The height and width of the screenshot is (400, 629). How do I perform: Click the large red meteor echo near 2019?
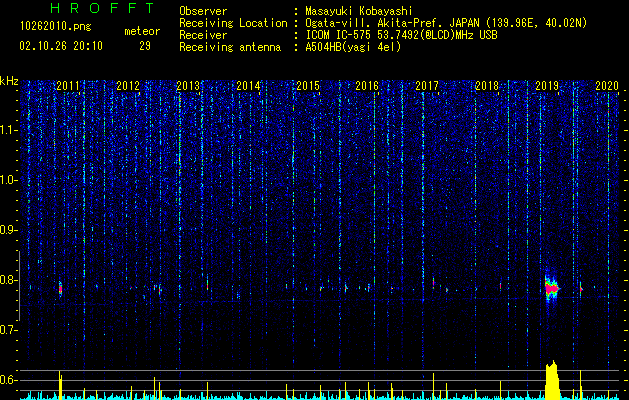[x=552, y=288]
